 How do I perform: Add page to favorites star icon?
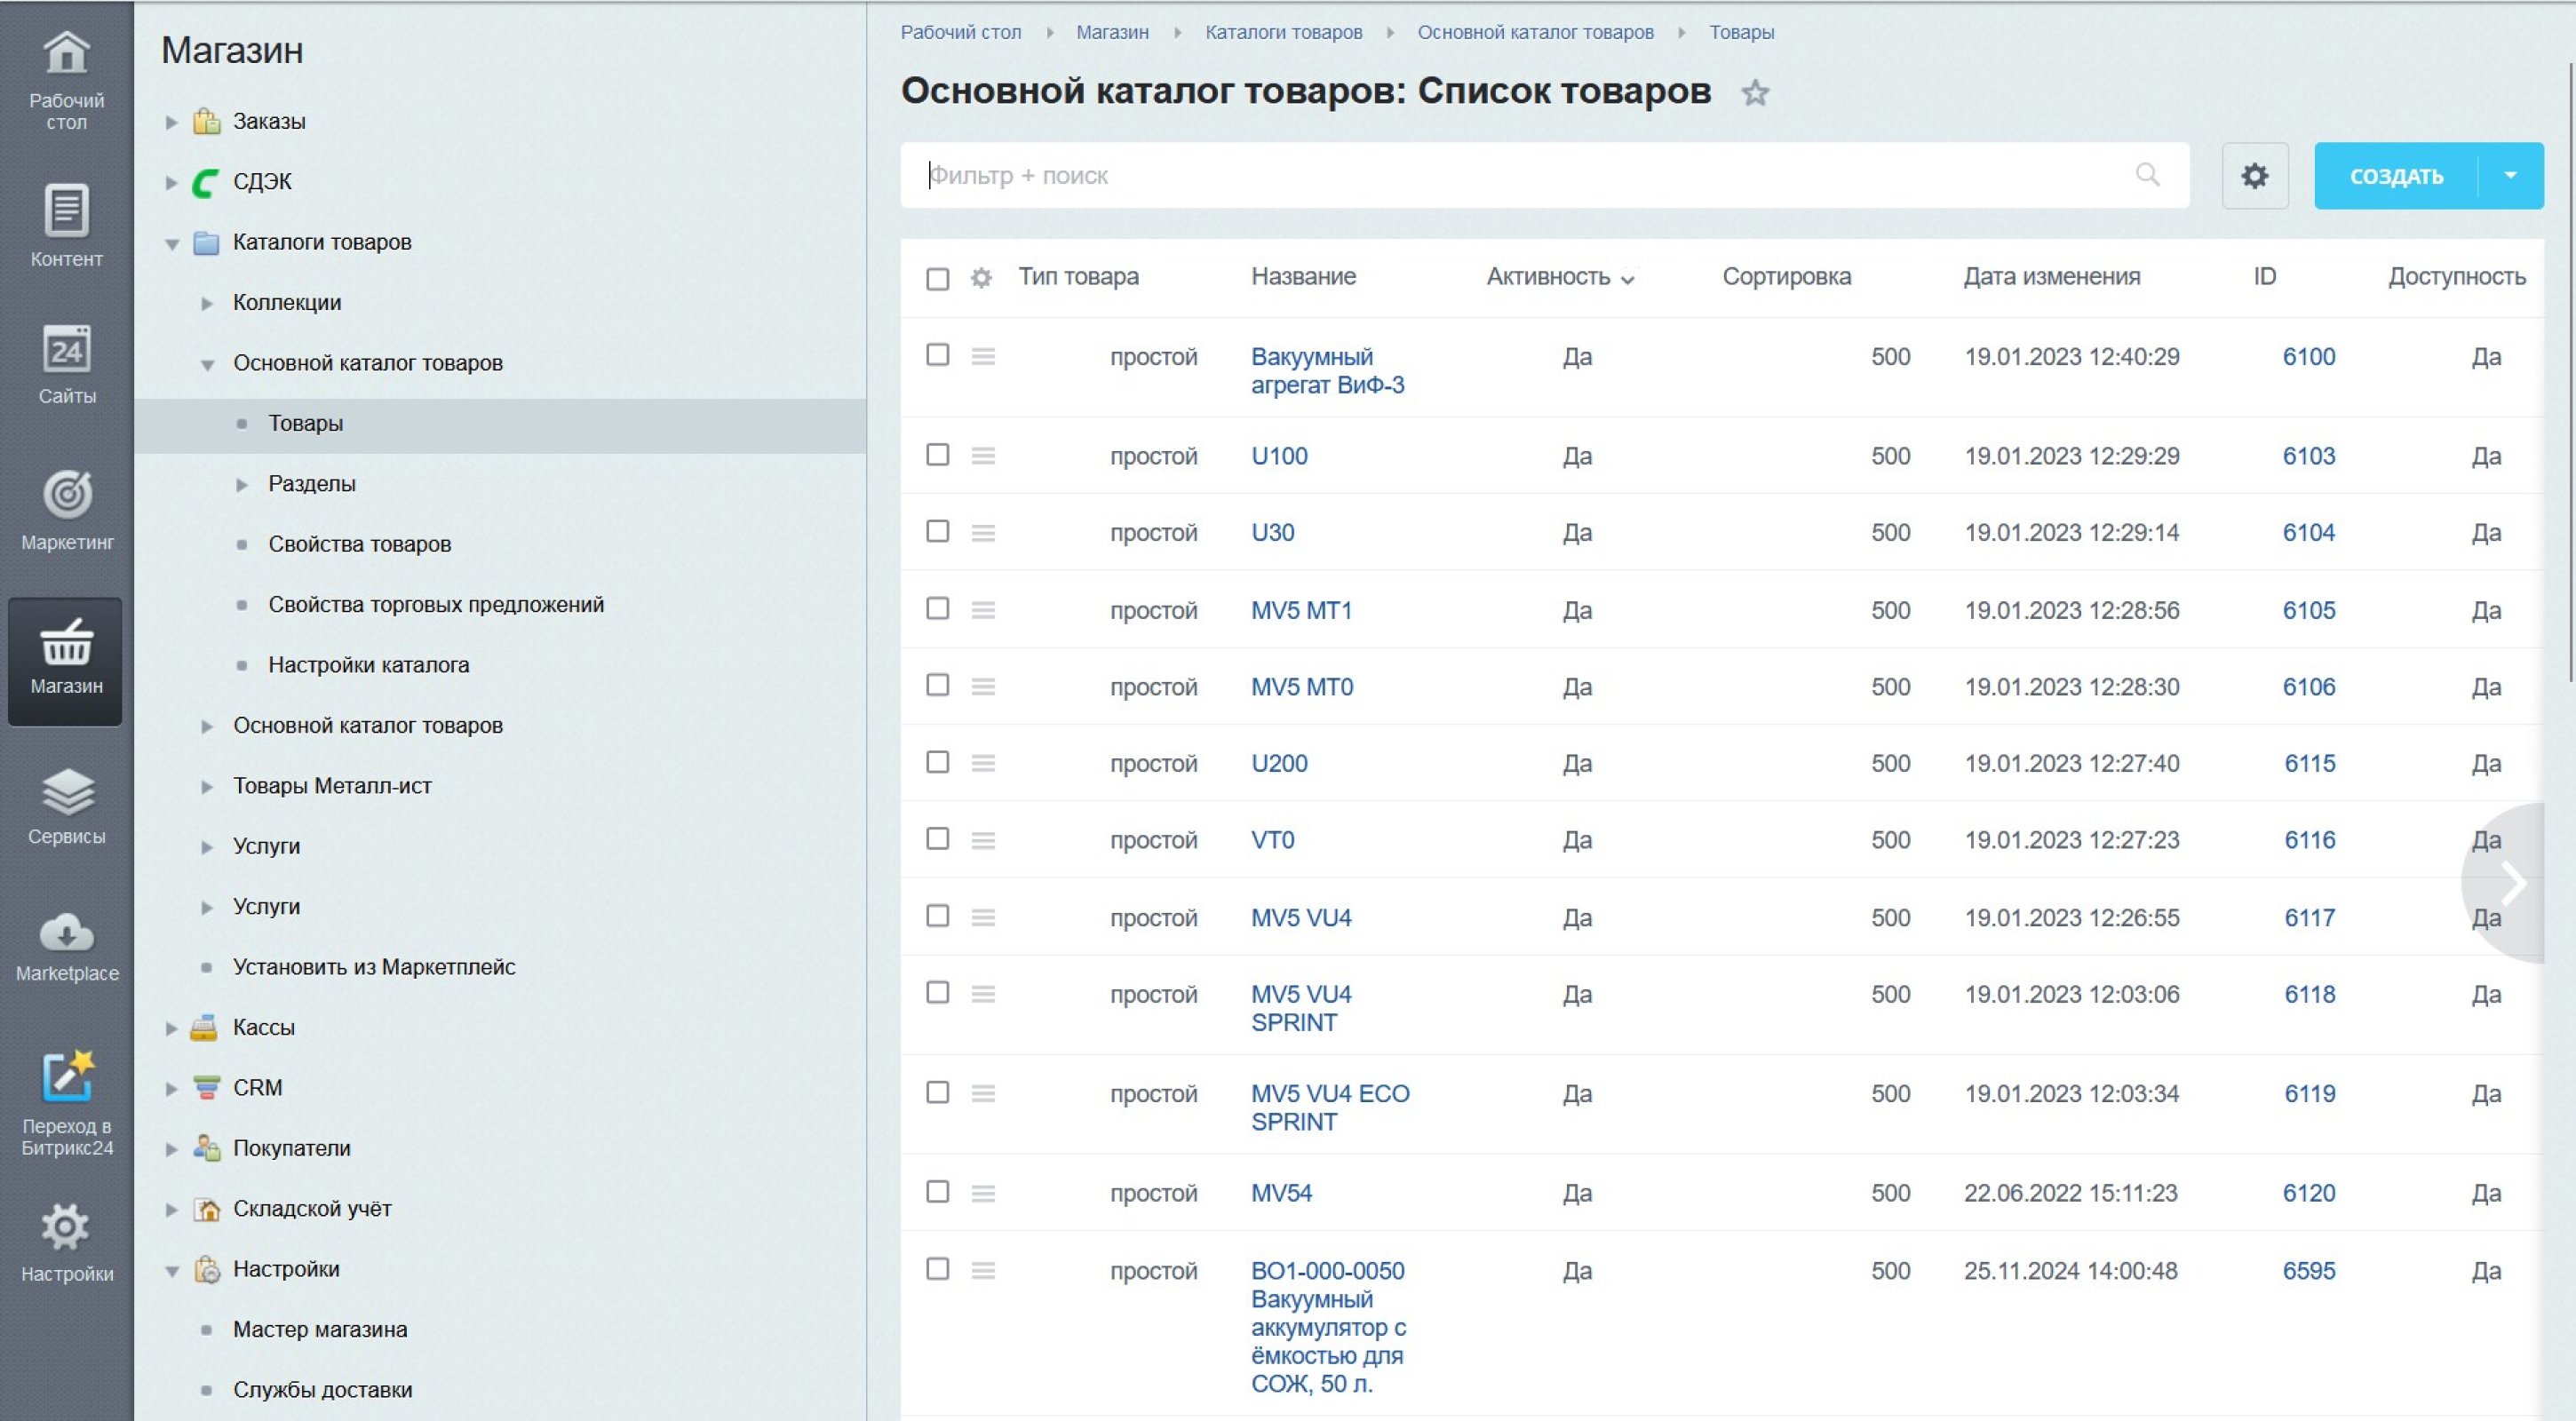[1755, 93]
